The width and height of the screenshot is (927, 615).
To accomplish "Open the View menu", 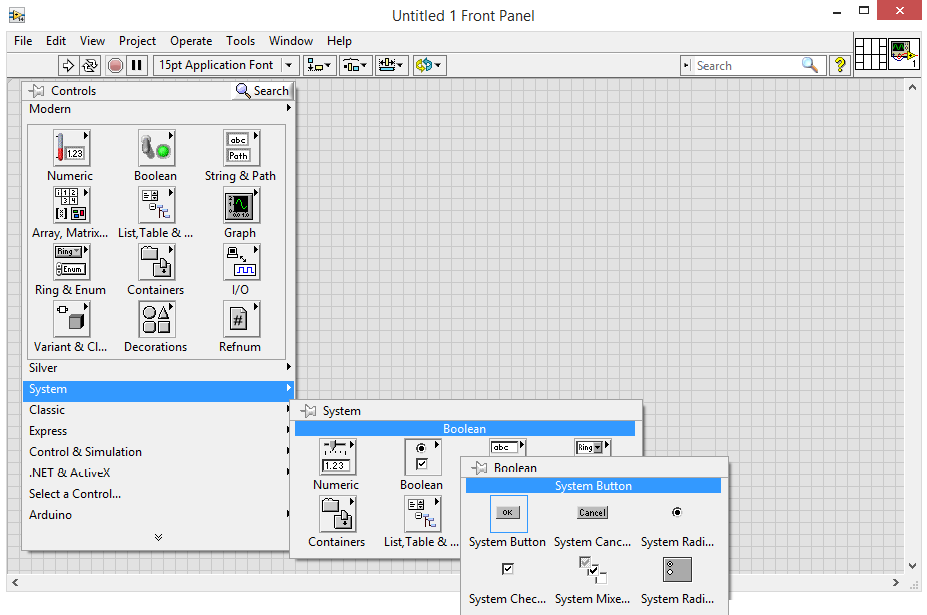I will pyautogui.click(x=92, y=41).
